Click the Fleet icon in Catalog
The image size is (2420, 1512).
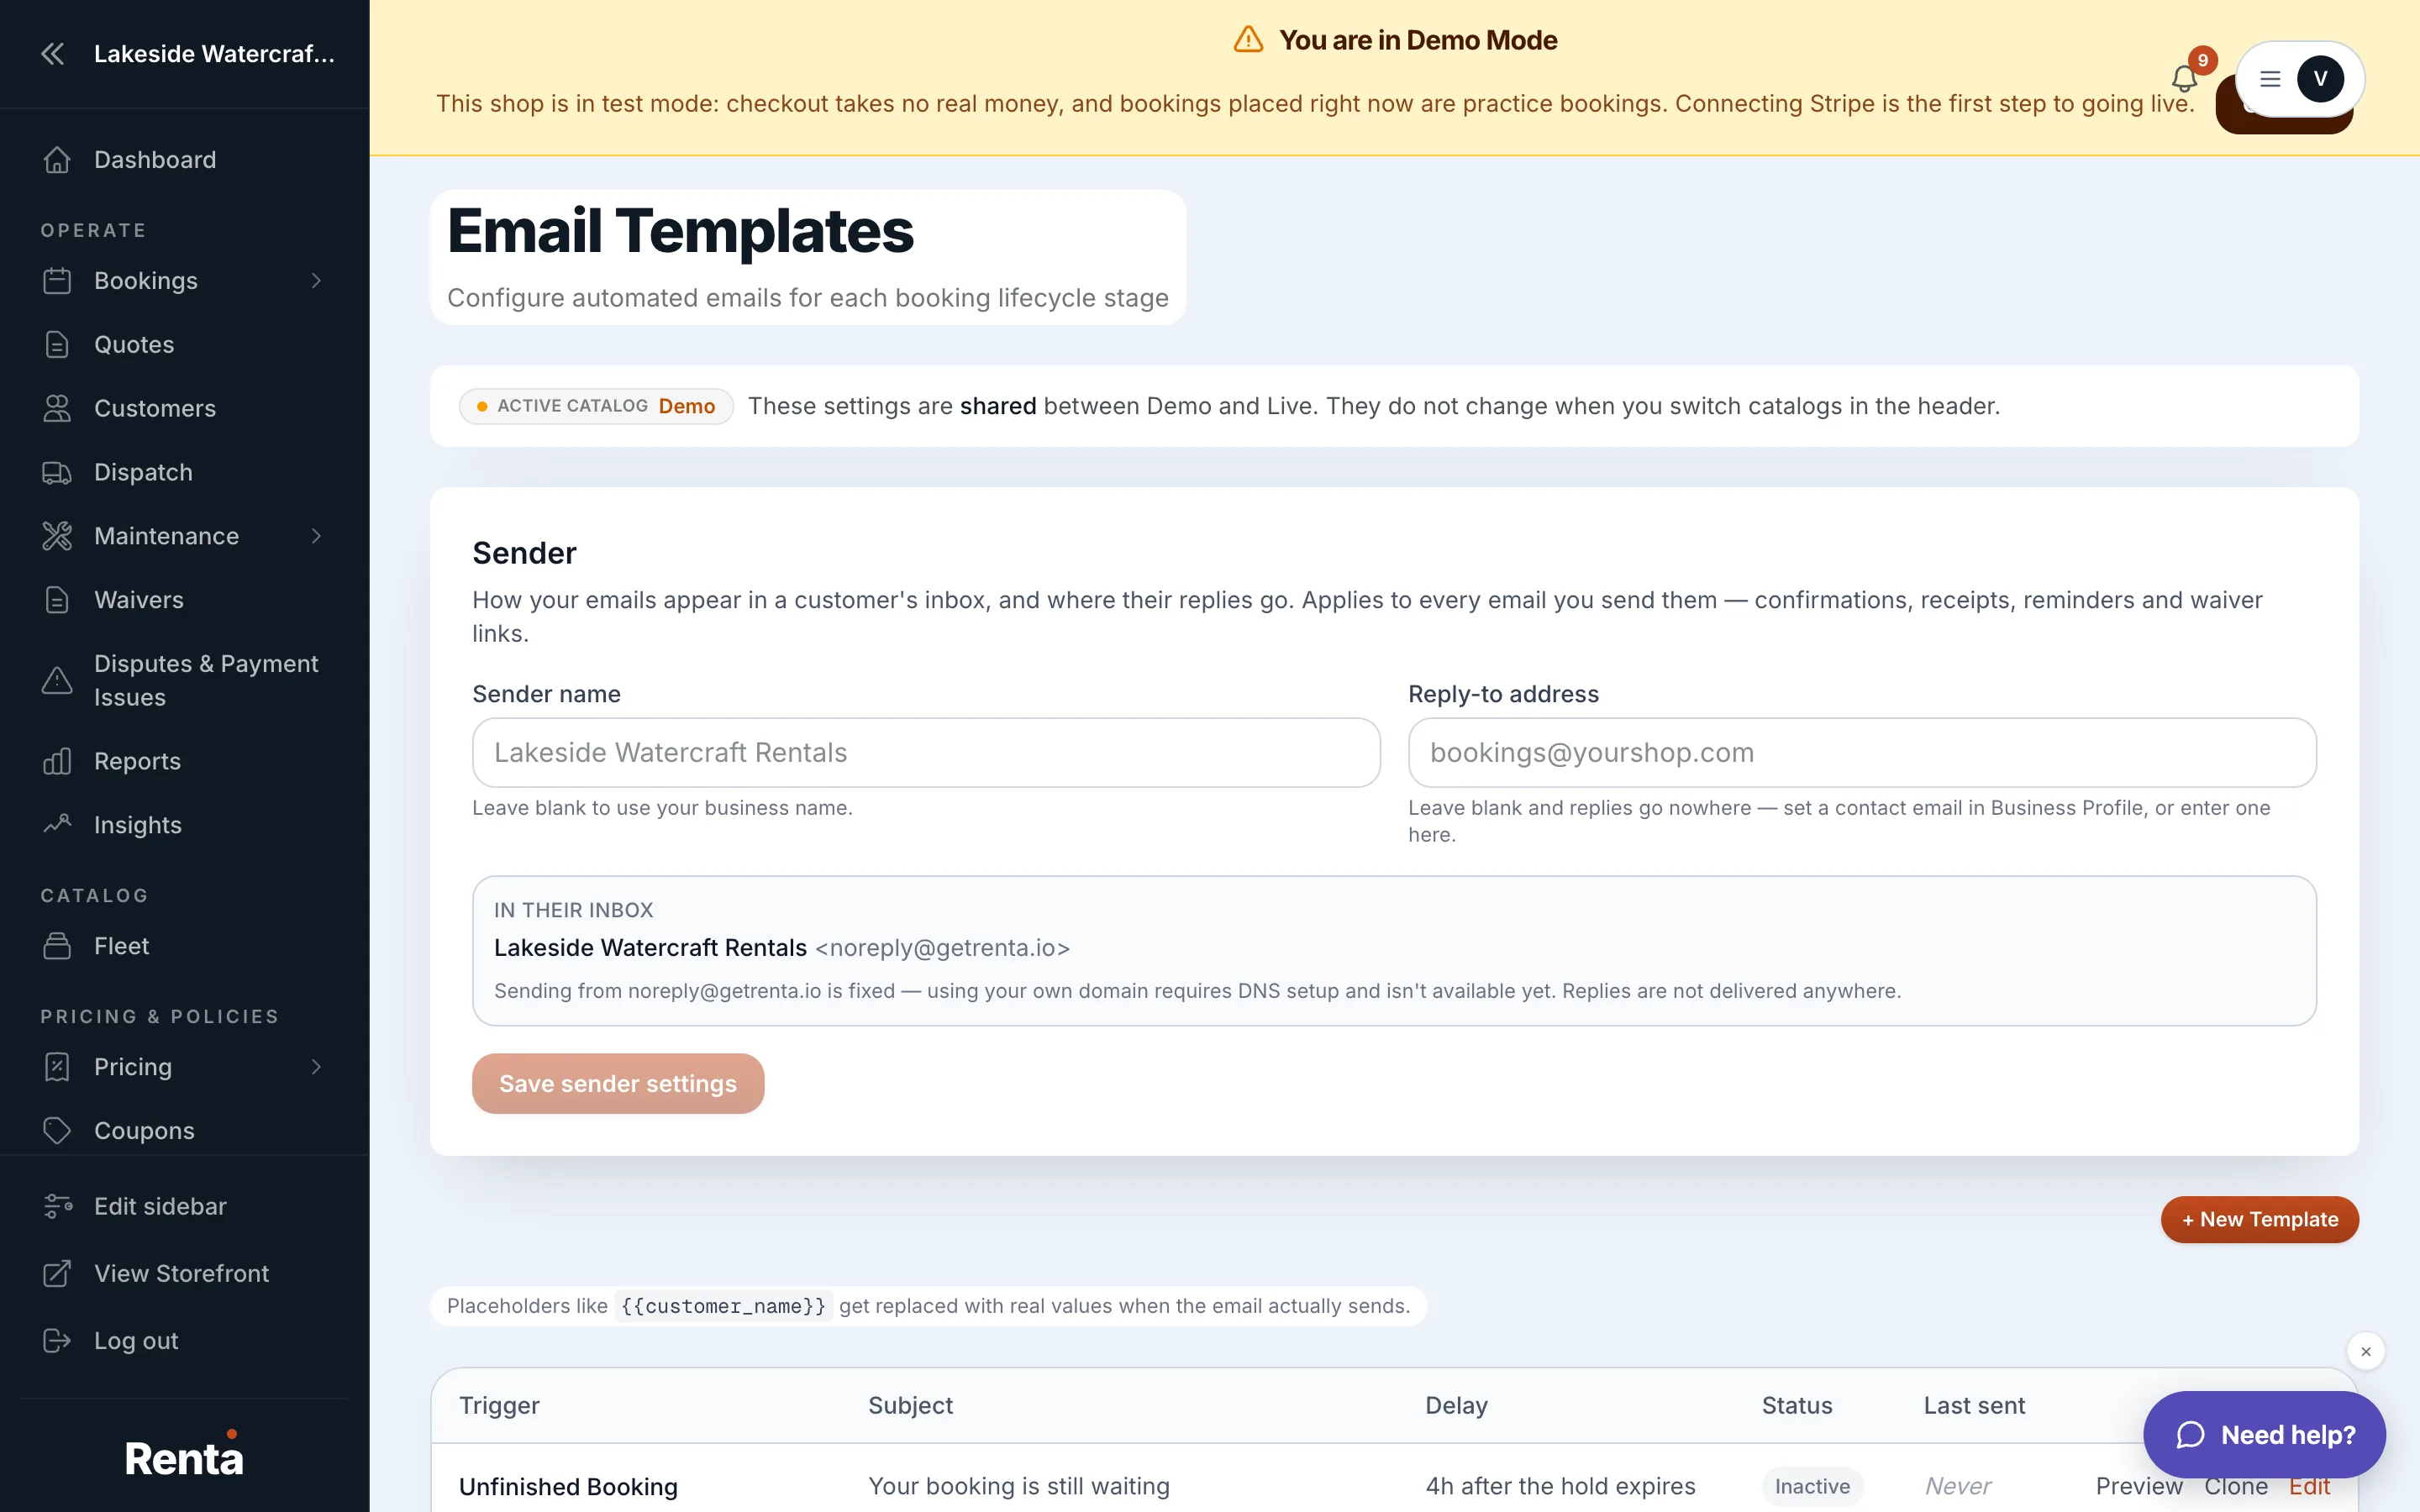(57, 947)
